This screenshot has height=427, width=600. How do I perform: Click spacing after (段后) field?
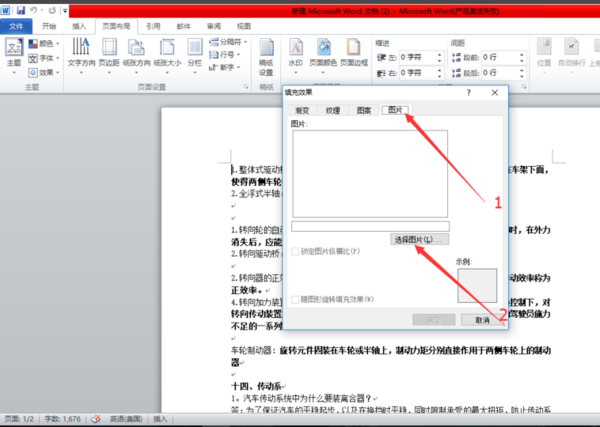pyautogui.click(x=500, y=73)
